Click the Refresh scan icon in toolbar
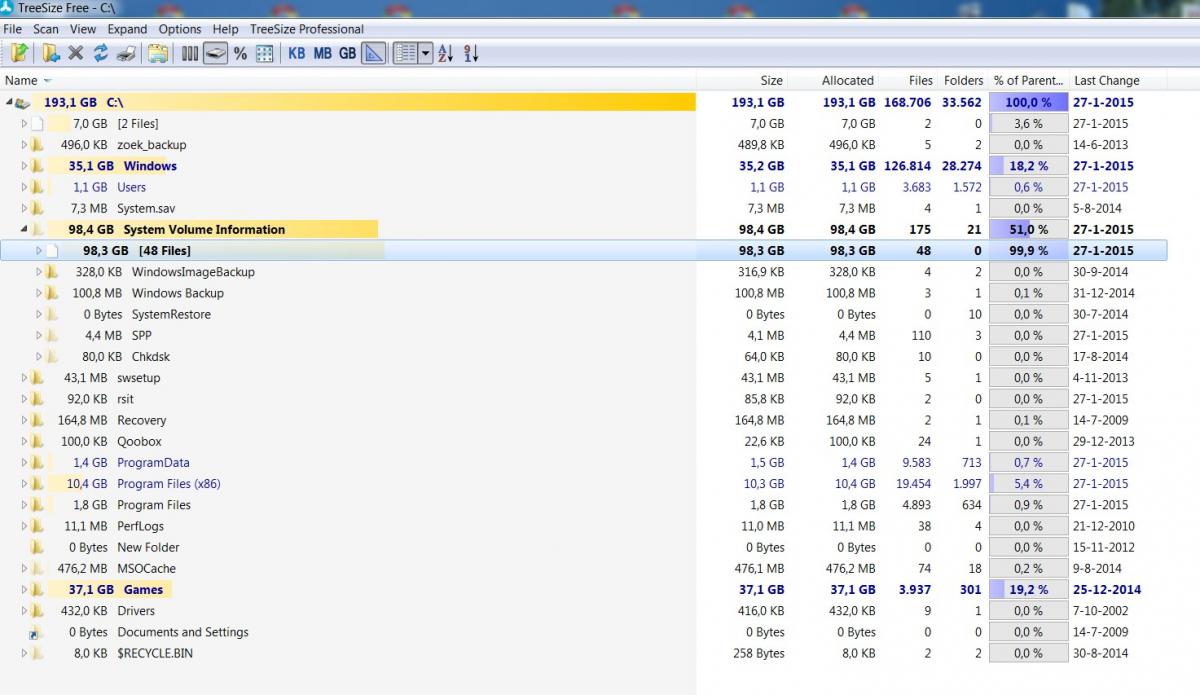 pyautogui.click(x=101, y=54)
